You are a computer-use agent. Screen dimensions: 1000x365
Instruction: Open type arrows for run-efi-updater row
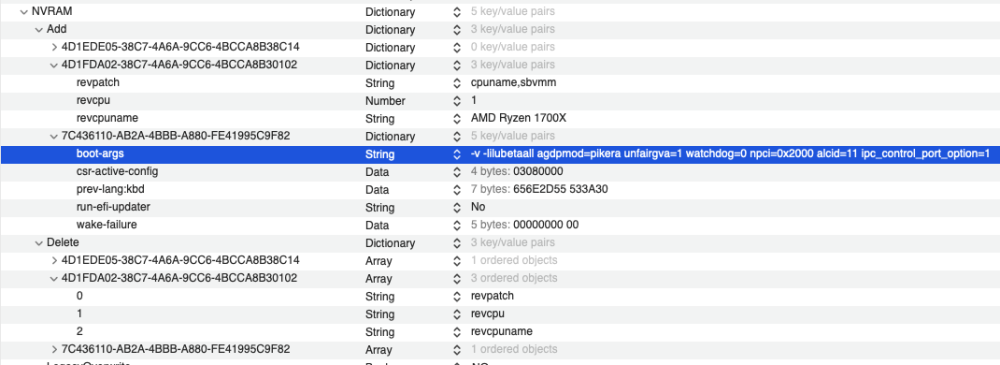[x=457, y=207]
